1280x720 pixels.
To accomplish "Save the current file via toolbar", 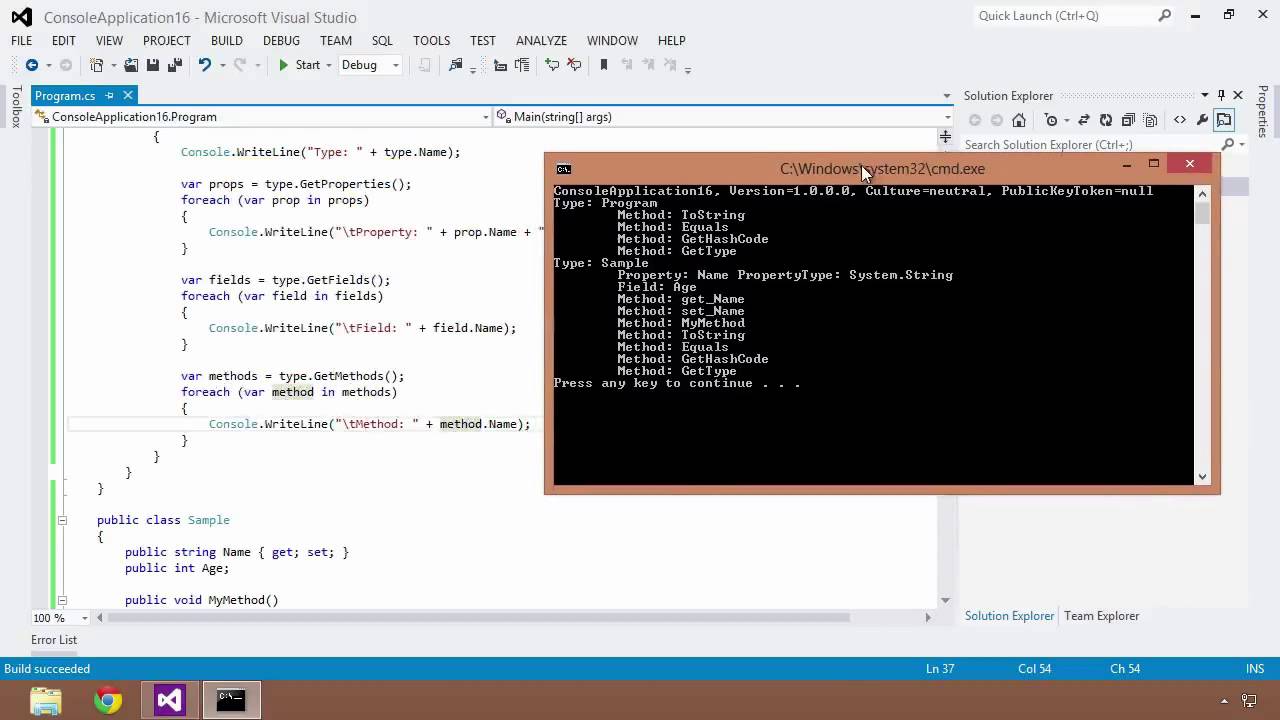I will click(x=153, y=65).
